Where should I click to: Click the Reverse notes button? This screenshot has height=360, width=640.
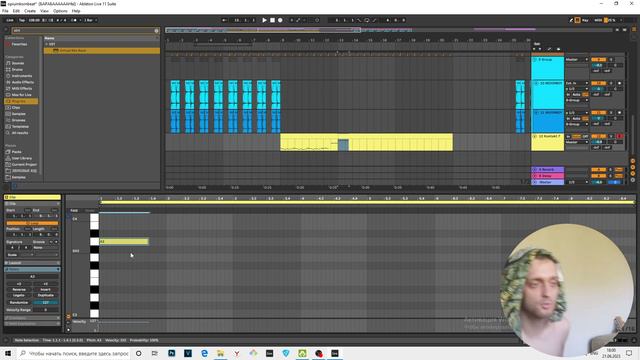click(x=19, y=289)
